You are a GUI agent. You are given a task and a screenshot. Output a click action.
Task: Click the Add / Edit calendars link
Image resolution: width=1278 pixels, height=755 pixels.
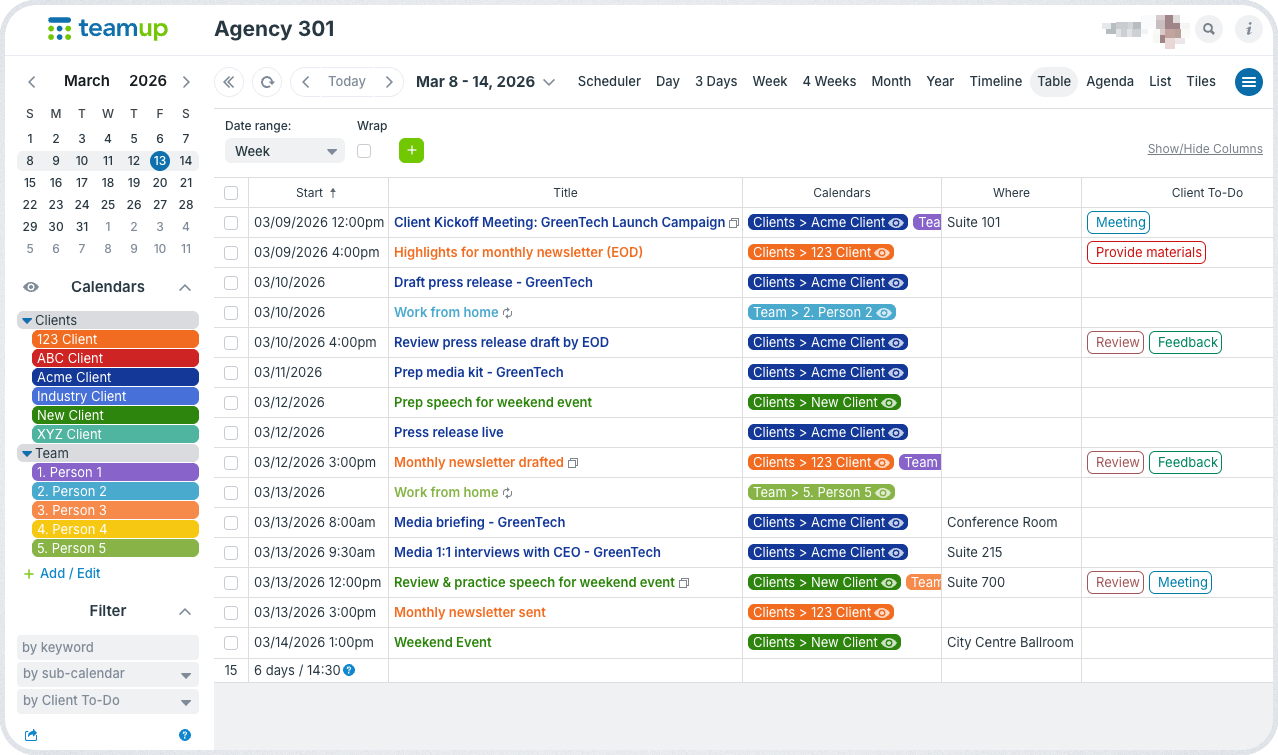pos(70,573)
